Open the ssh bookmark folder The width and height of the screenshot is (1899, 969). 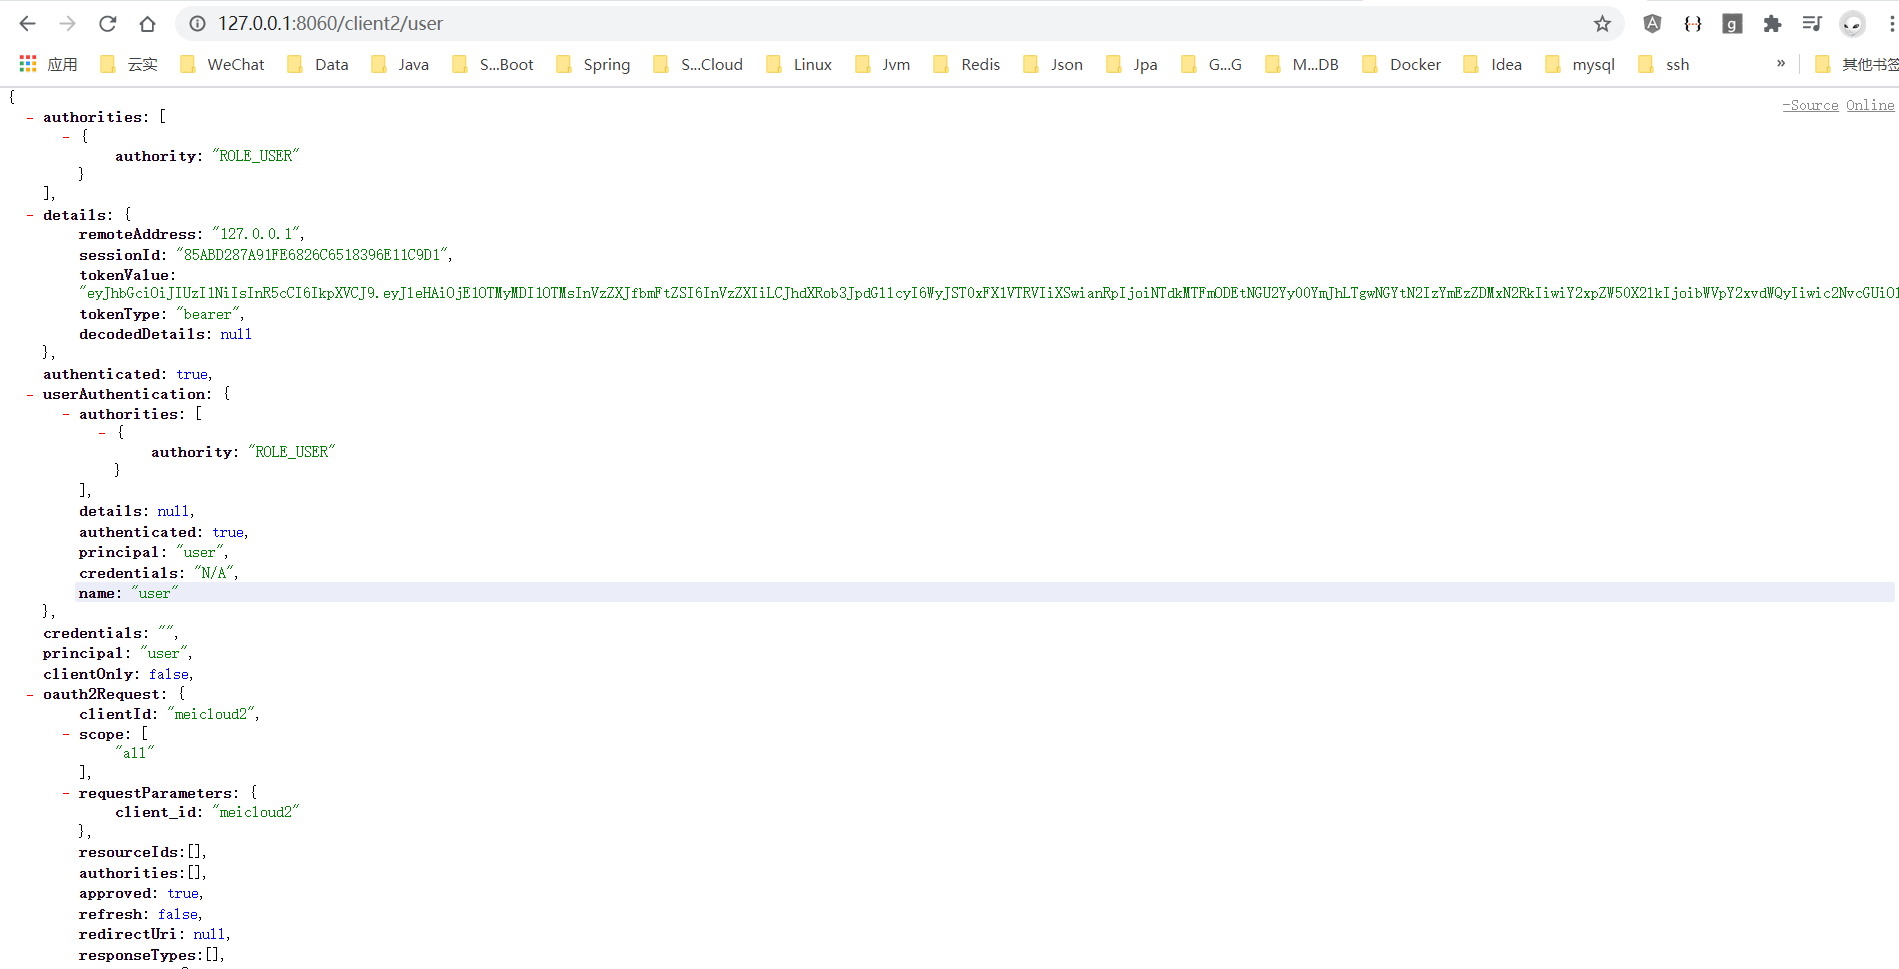(1664, 64)
